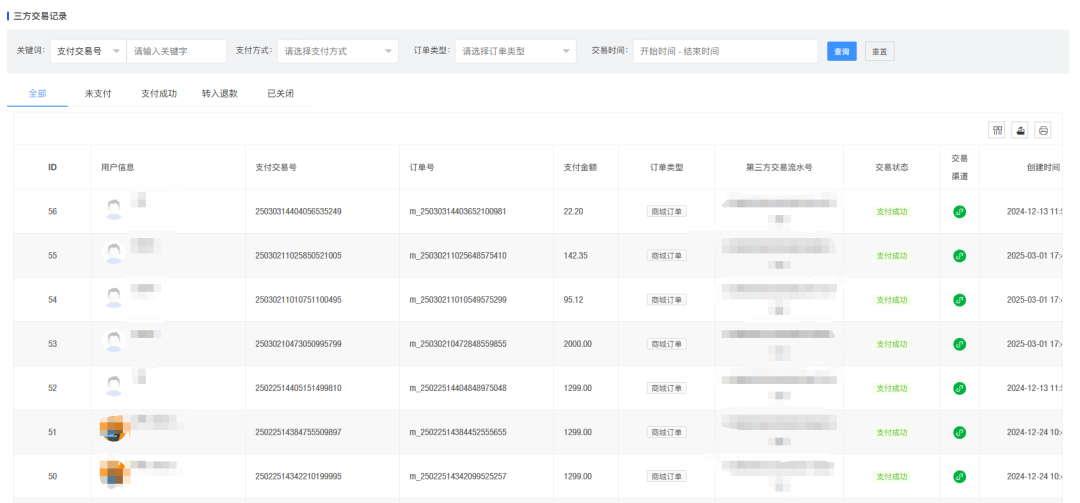The image size is (1080, 503).
Task: Click payment number 25022514342210199995
Action: pos(298,476)
